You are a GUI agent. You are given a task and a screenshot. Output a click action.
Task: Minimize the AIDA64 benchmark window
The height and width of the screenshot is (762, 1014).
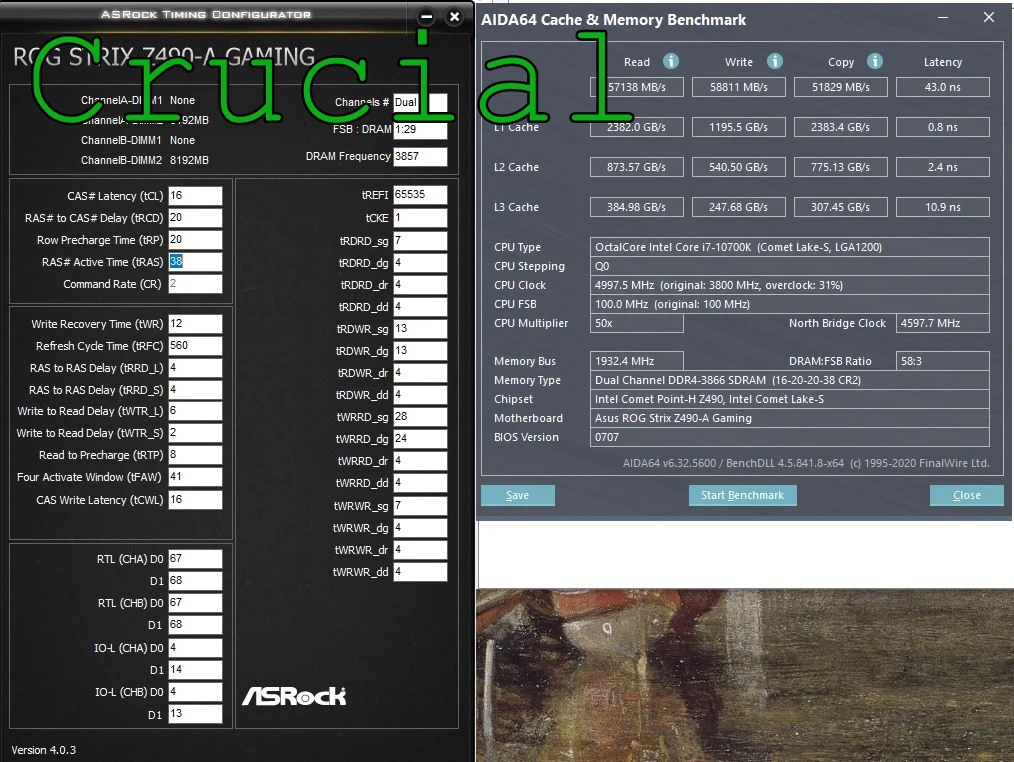pos(943,17)
